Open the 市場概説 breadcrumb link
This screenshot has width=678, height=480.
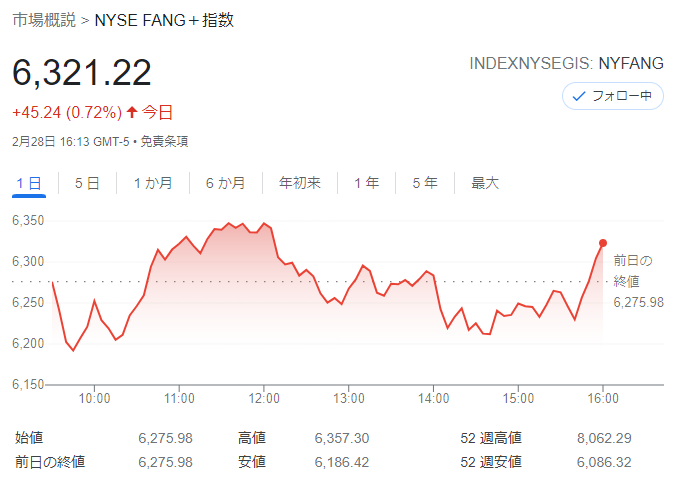44,20
